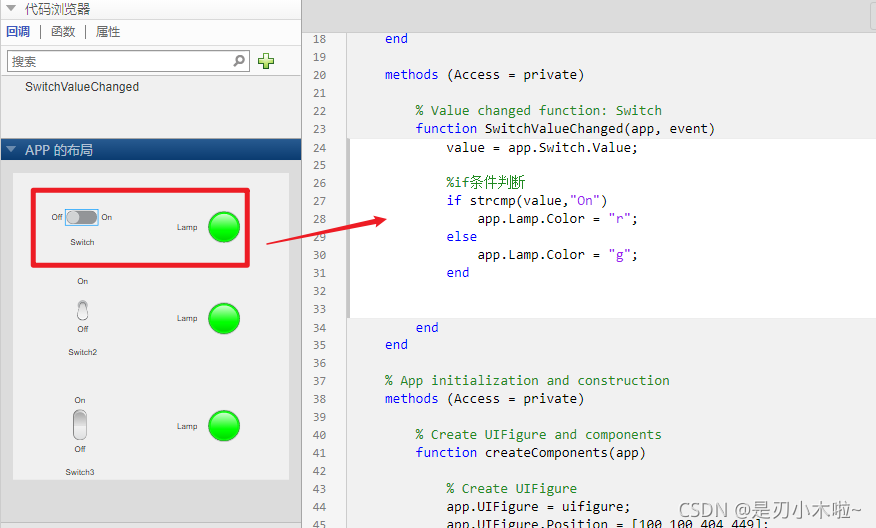This screenshot has width=876, height=528.
Task: Click the Switch label text
Action: click(x=82, y=242)
